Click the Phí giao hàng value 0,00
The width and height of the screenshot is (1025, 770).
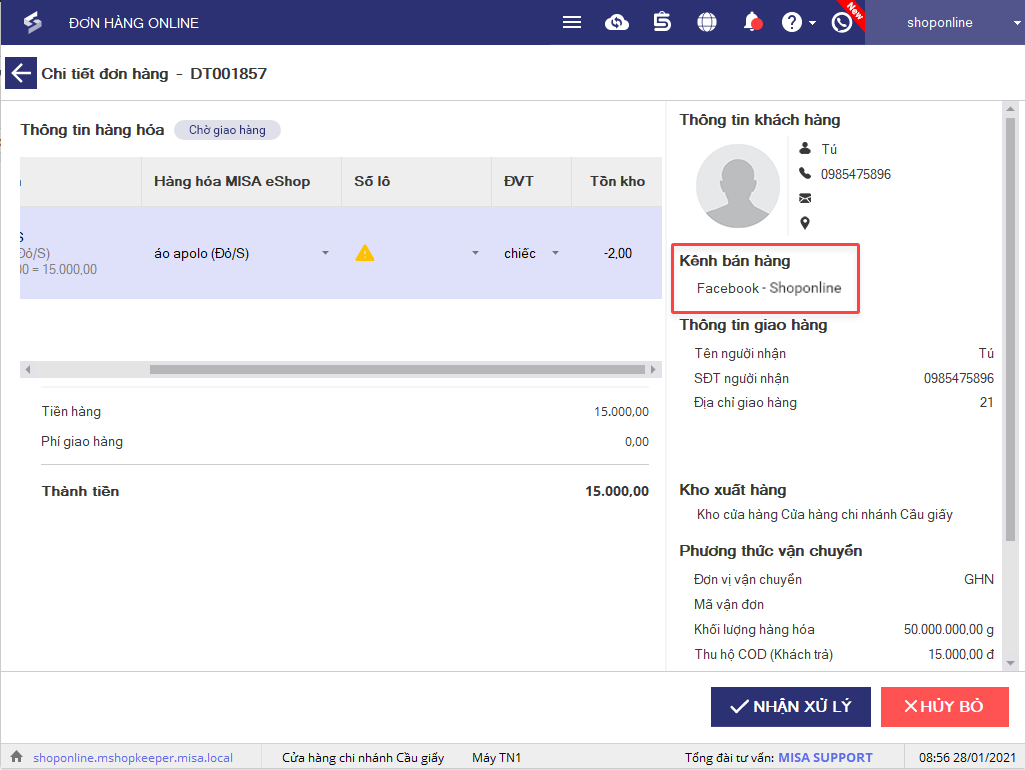pos(636,442)
